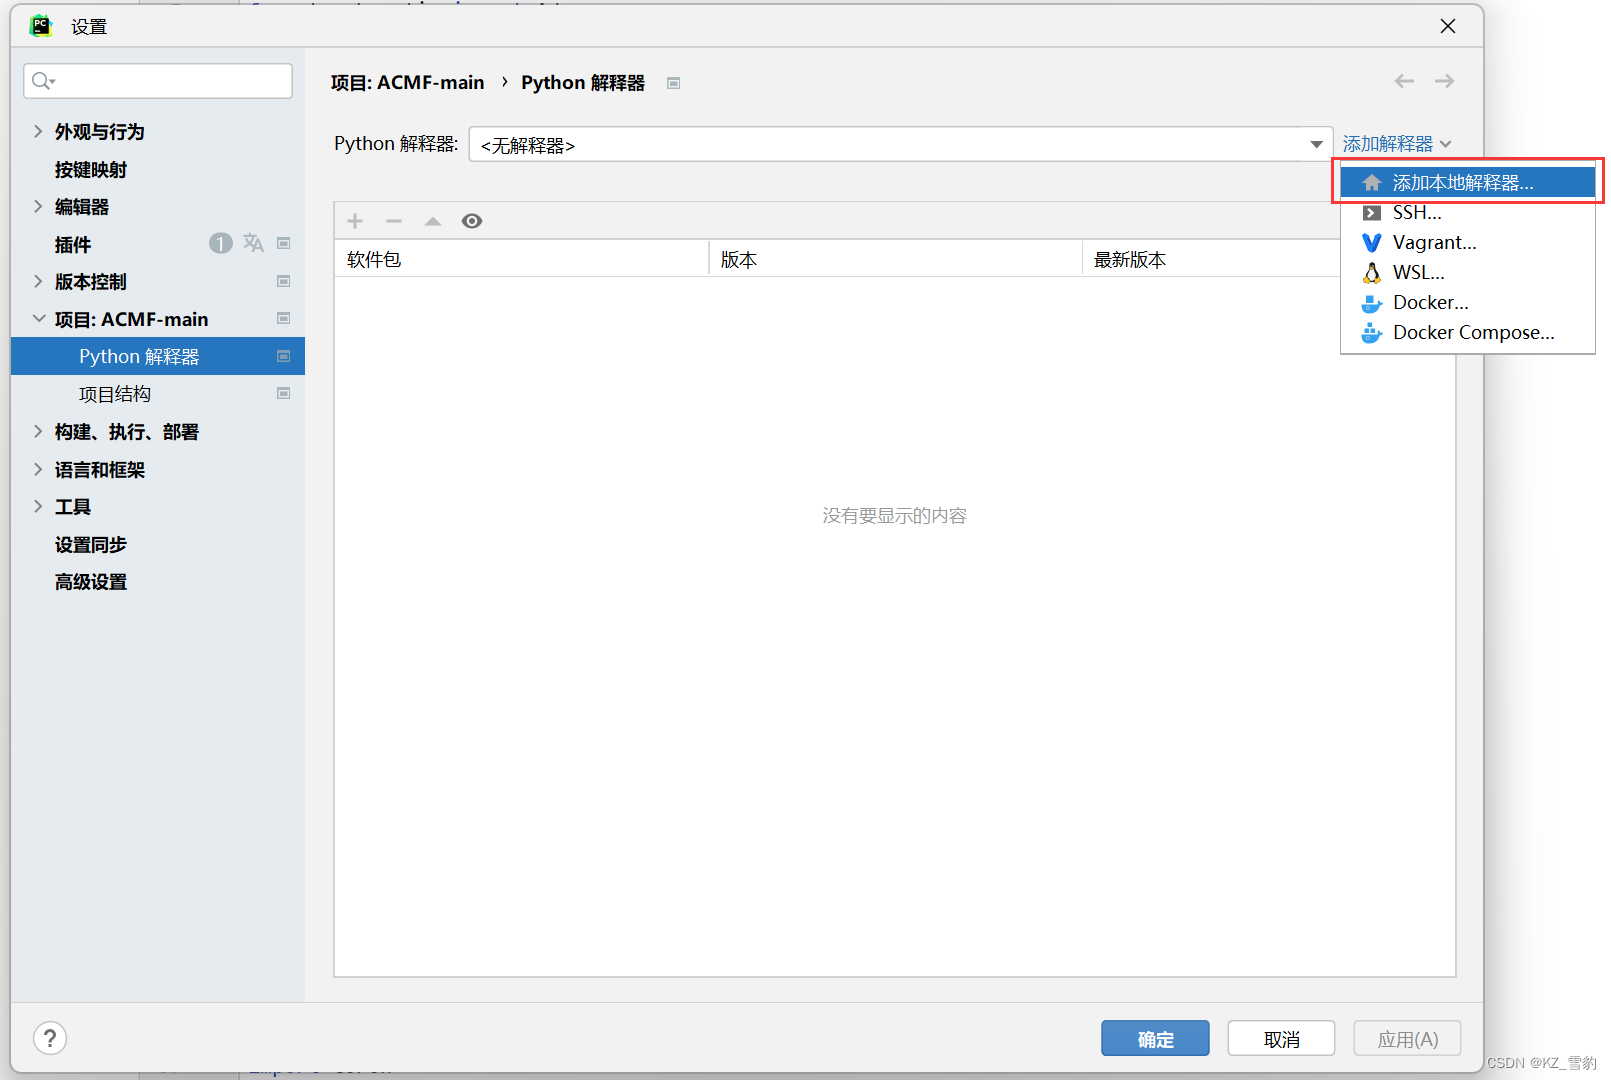Choose Docker Compose... interpreter option
Image resolution: width=1611 pixels, height=1080 pixels.
coord(1468,333)
